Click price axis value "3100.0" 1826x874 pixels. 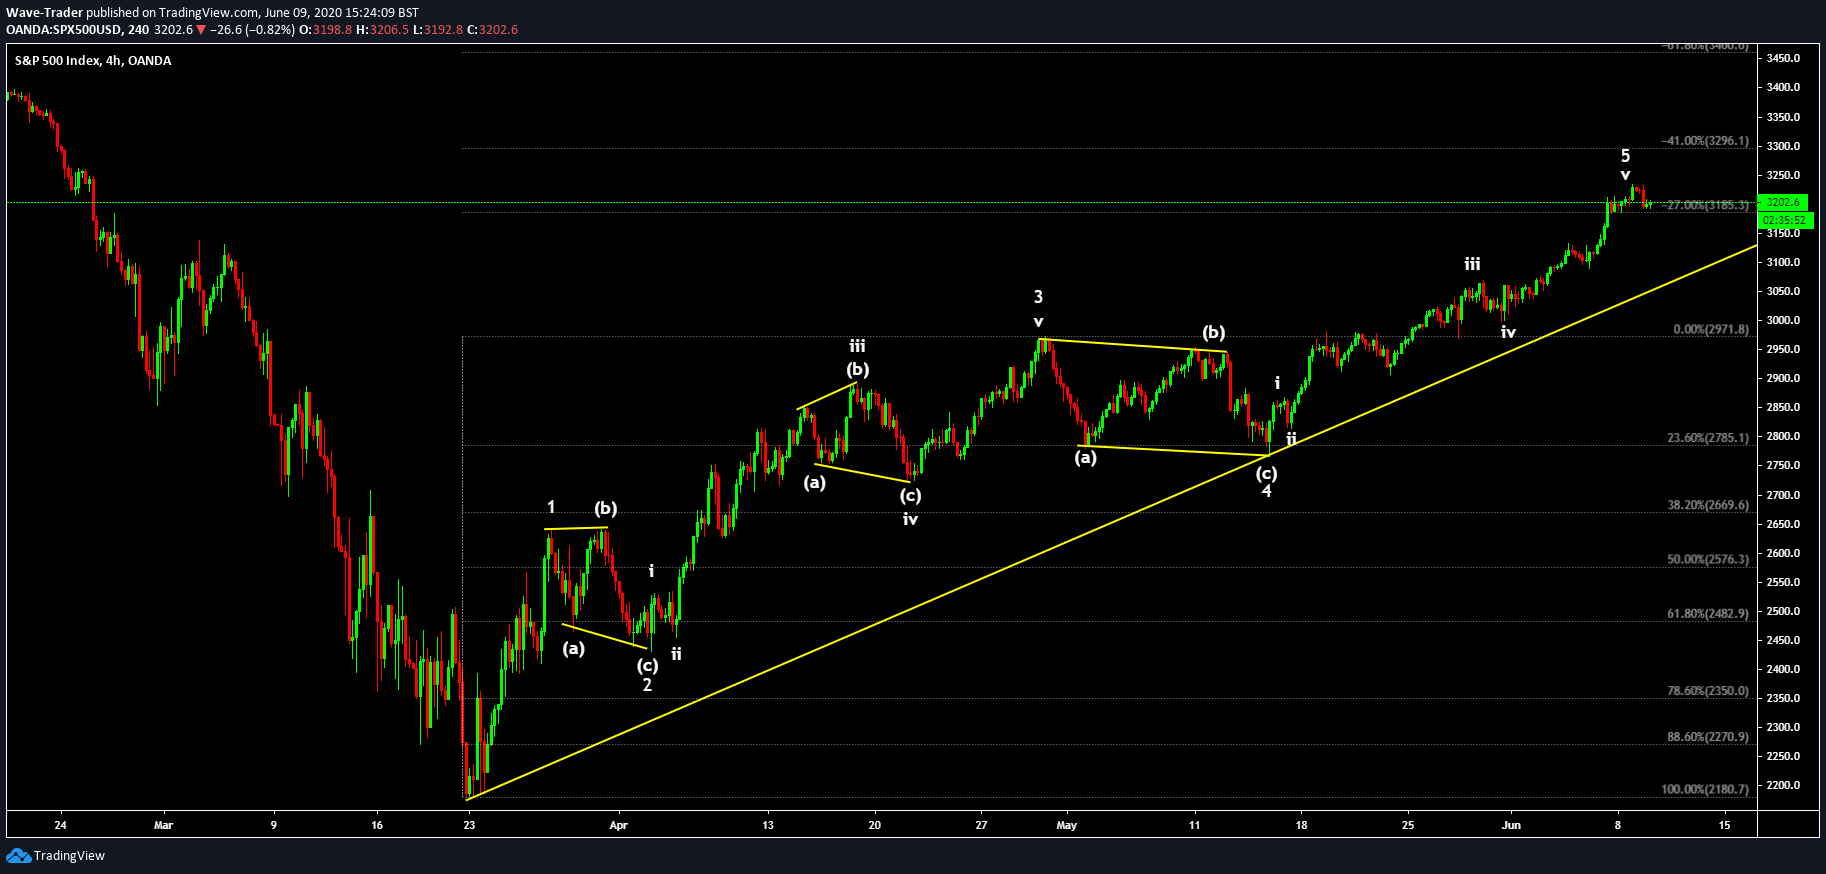tap(1783, 262)
